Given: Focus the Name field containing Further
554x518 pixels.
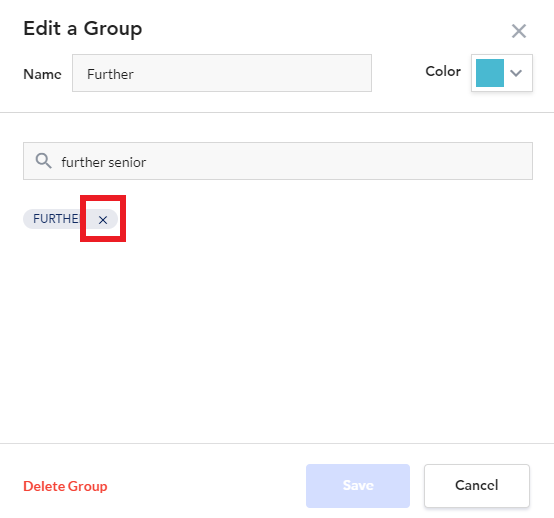Looking at the screenshot, I should 222,73.
